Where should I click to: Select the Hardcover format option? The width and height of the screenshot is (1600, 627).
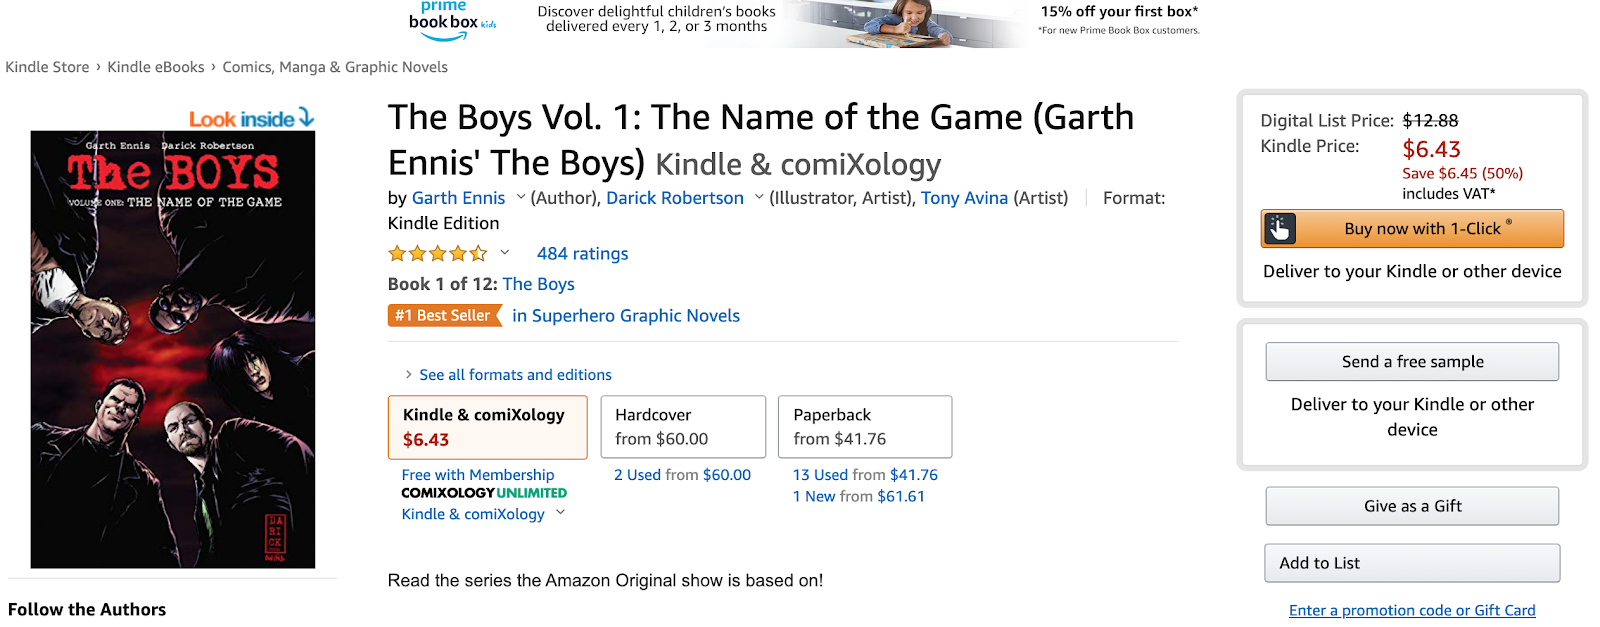pyautogui.click(x=683, y=427)
